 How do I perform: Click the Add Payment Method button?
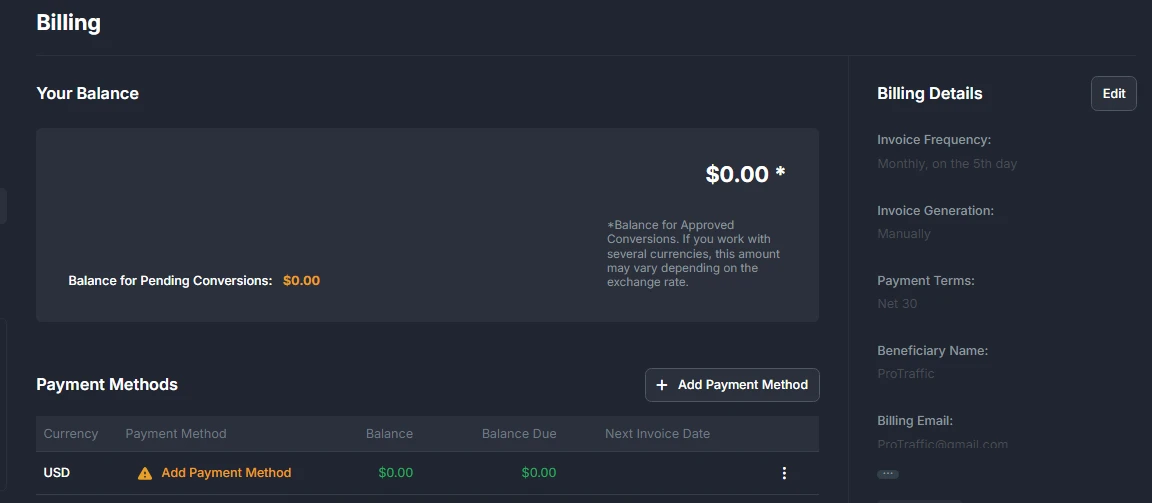click(x=732, y=385)
